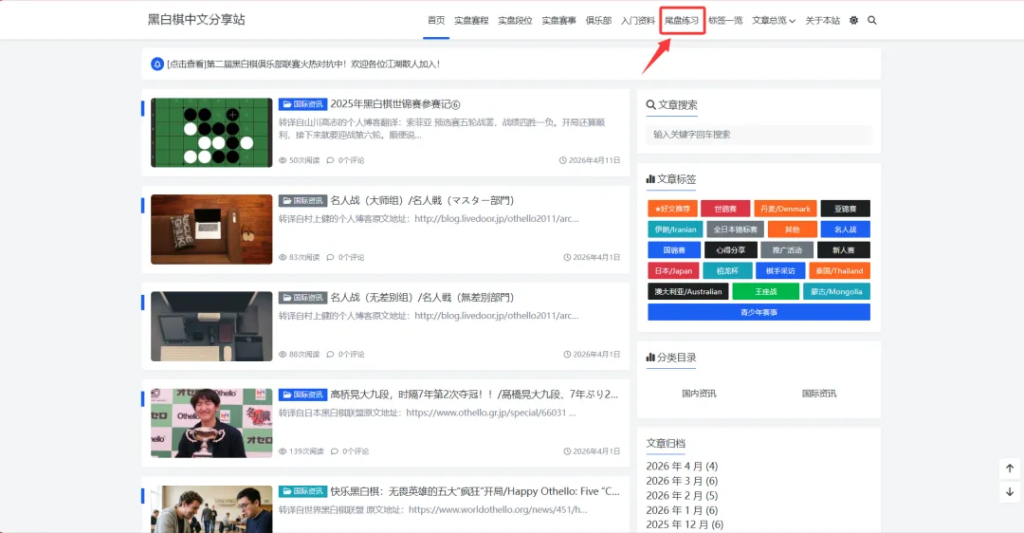Click the 国际资讯 badge on 名人战（无差别组） post
Image resolution: width=1024 pixels, height=533 pixels.
coord(302,297)
